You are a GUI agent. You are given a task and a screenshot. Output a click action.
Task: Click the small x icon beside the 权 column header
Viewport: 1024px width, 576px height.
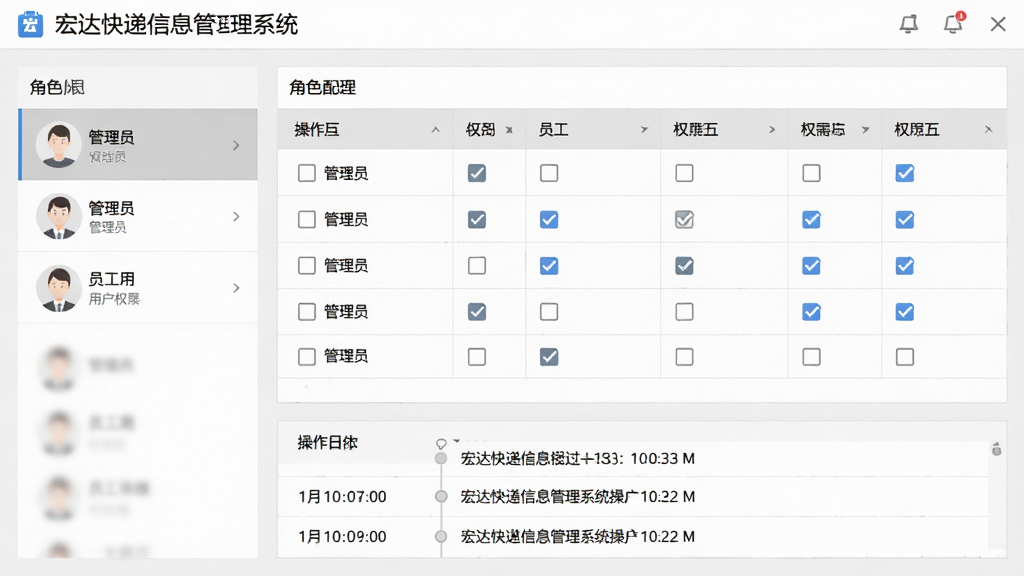click(x=509, y=130)
